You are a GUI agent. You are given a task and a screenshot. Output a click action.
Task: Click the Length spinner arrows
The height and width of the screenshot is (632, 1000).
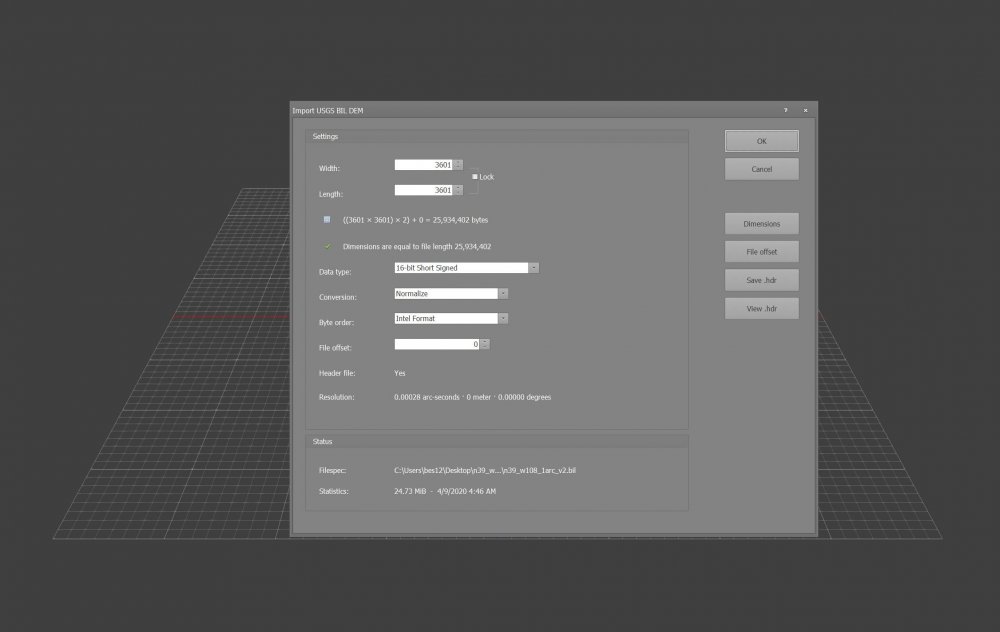459,190
